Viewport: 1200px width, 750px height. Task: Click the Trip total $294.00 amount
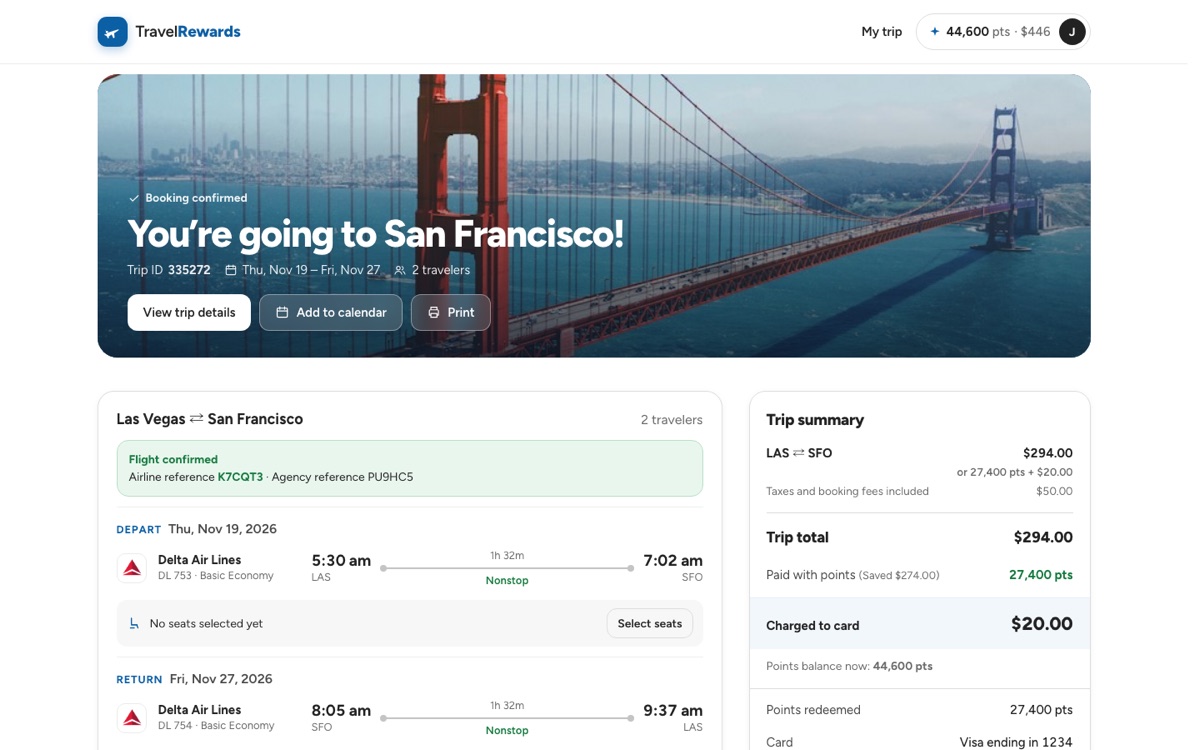[x=1043, y=537]
